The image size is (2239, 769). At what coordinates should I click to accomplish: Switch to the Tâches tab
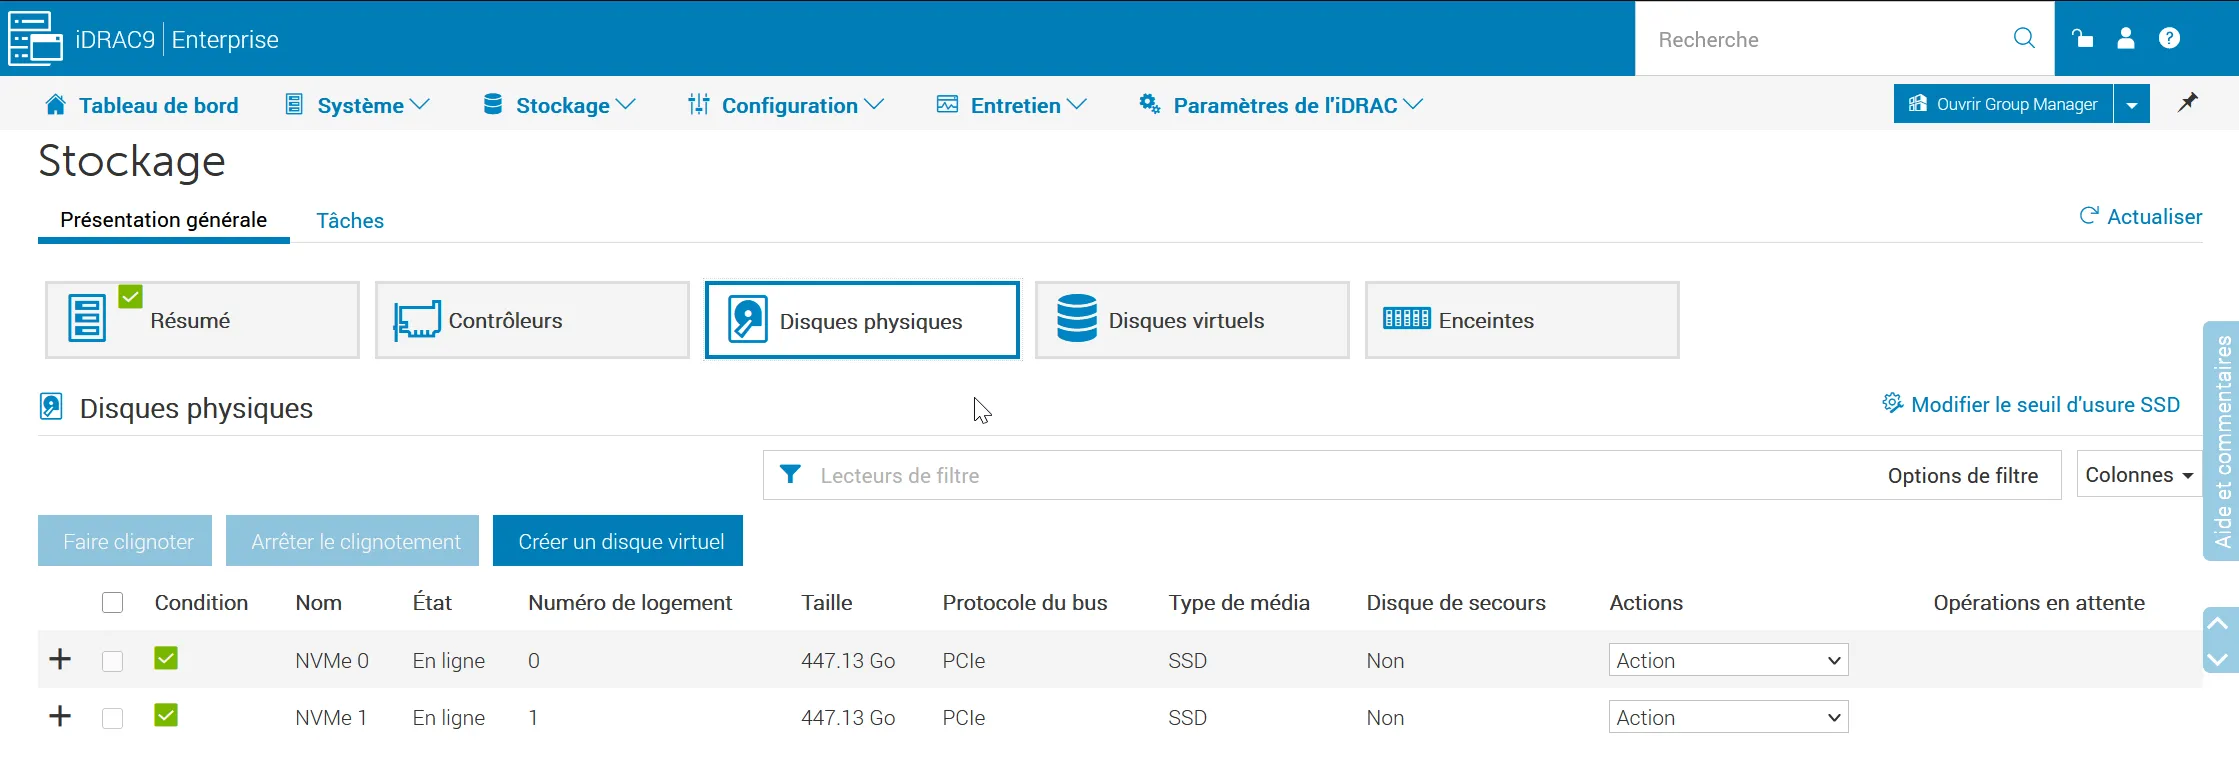pyautogui.click(x=350, y=220)
